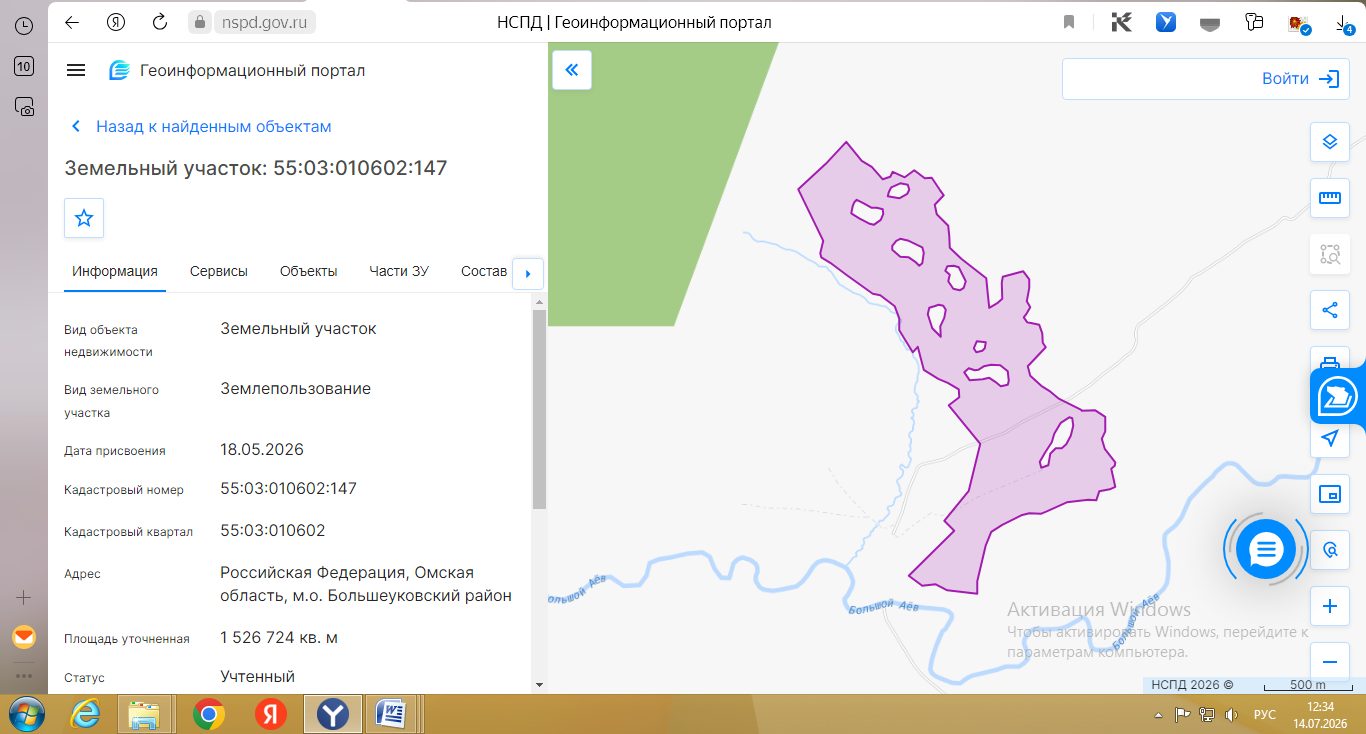Switch to the Части ЗУ tab
The height and width of the screenshot is (734, 1366).
point(399,271)
